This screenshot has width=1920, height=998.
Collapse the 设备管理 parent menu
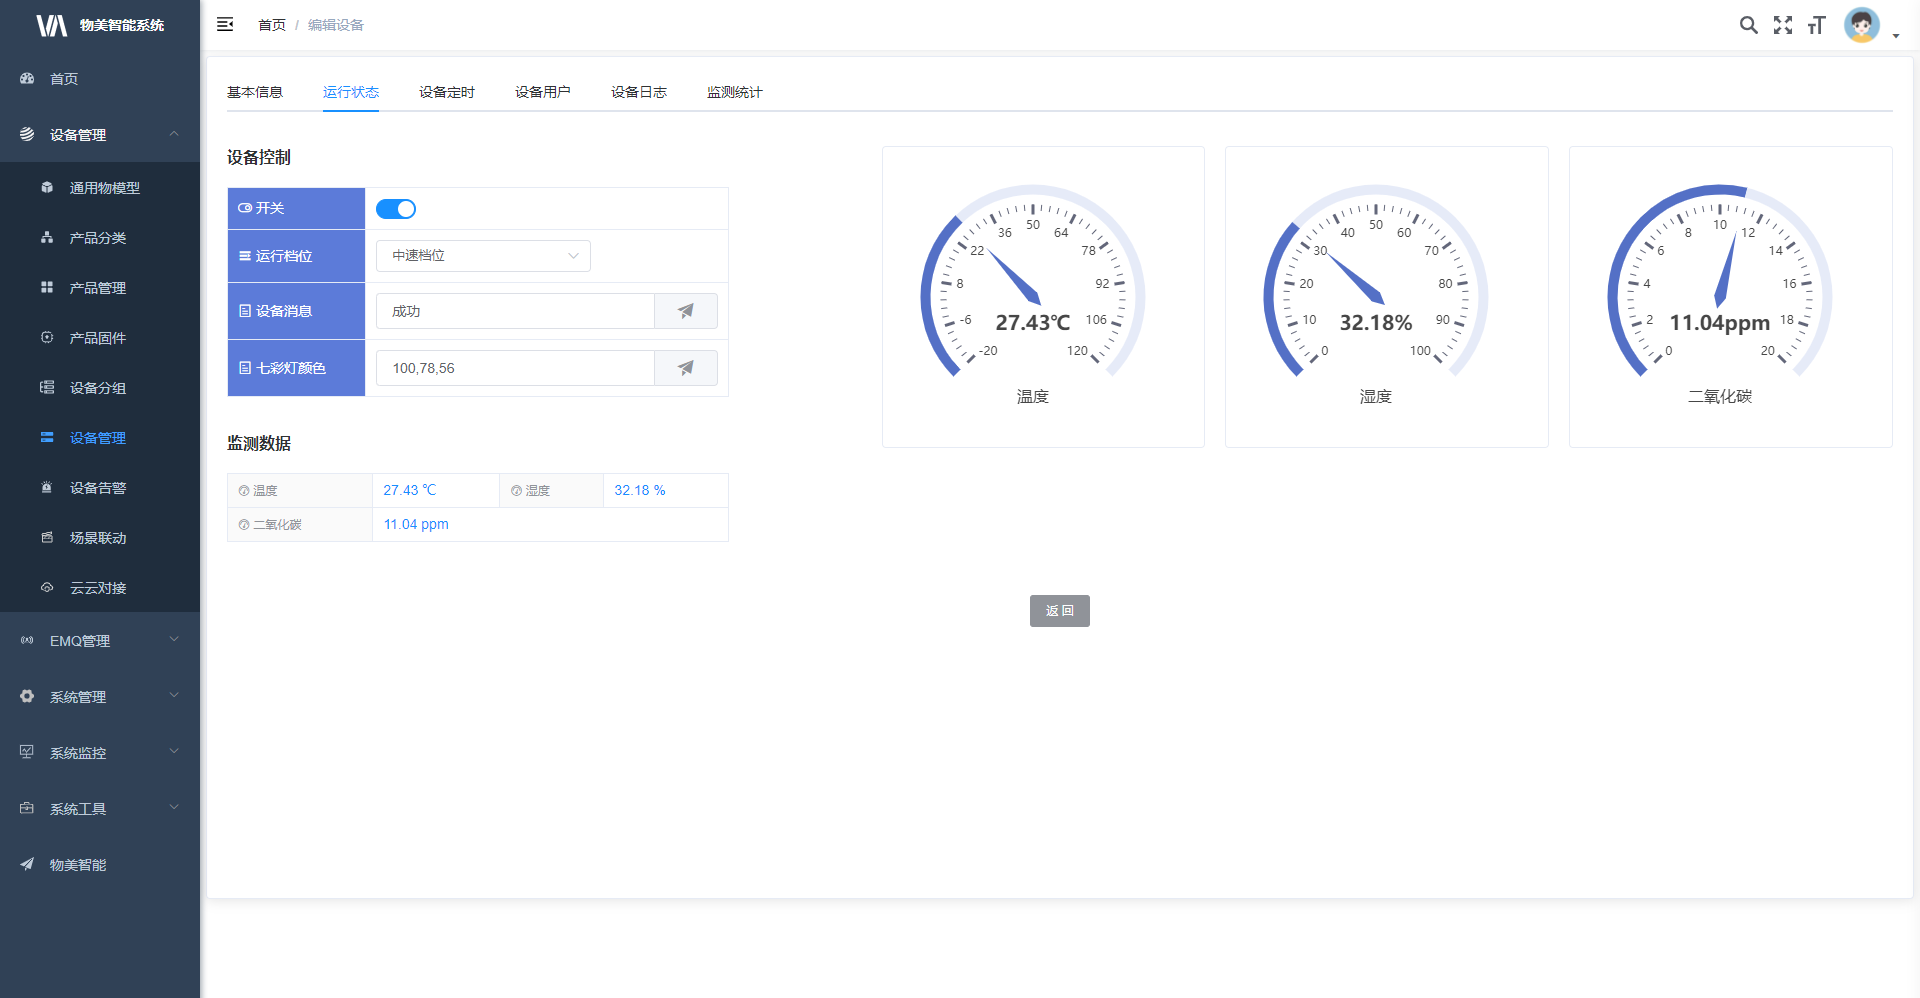[100, 135]
